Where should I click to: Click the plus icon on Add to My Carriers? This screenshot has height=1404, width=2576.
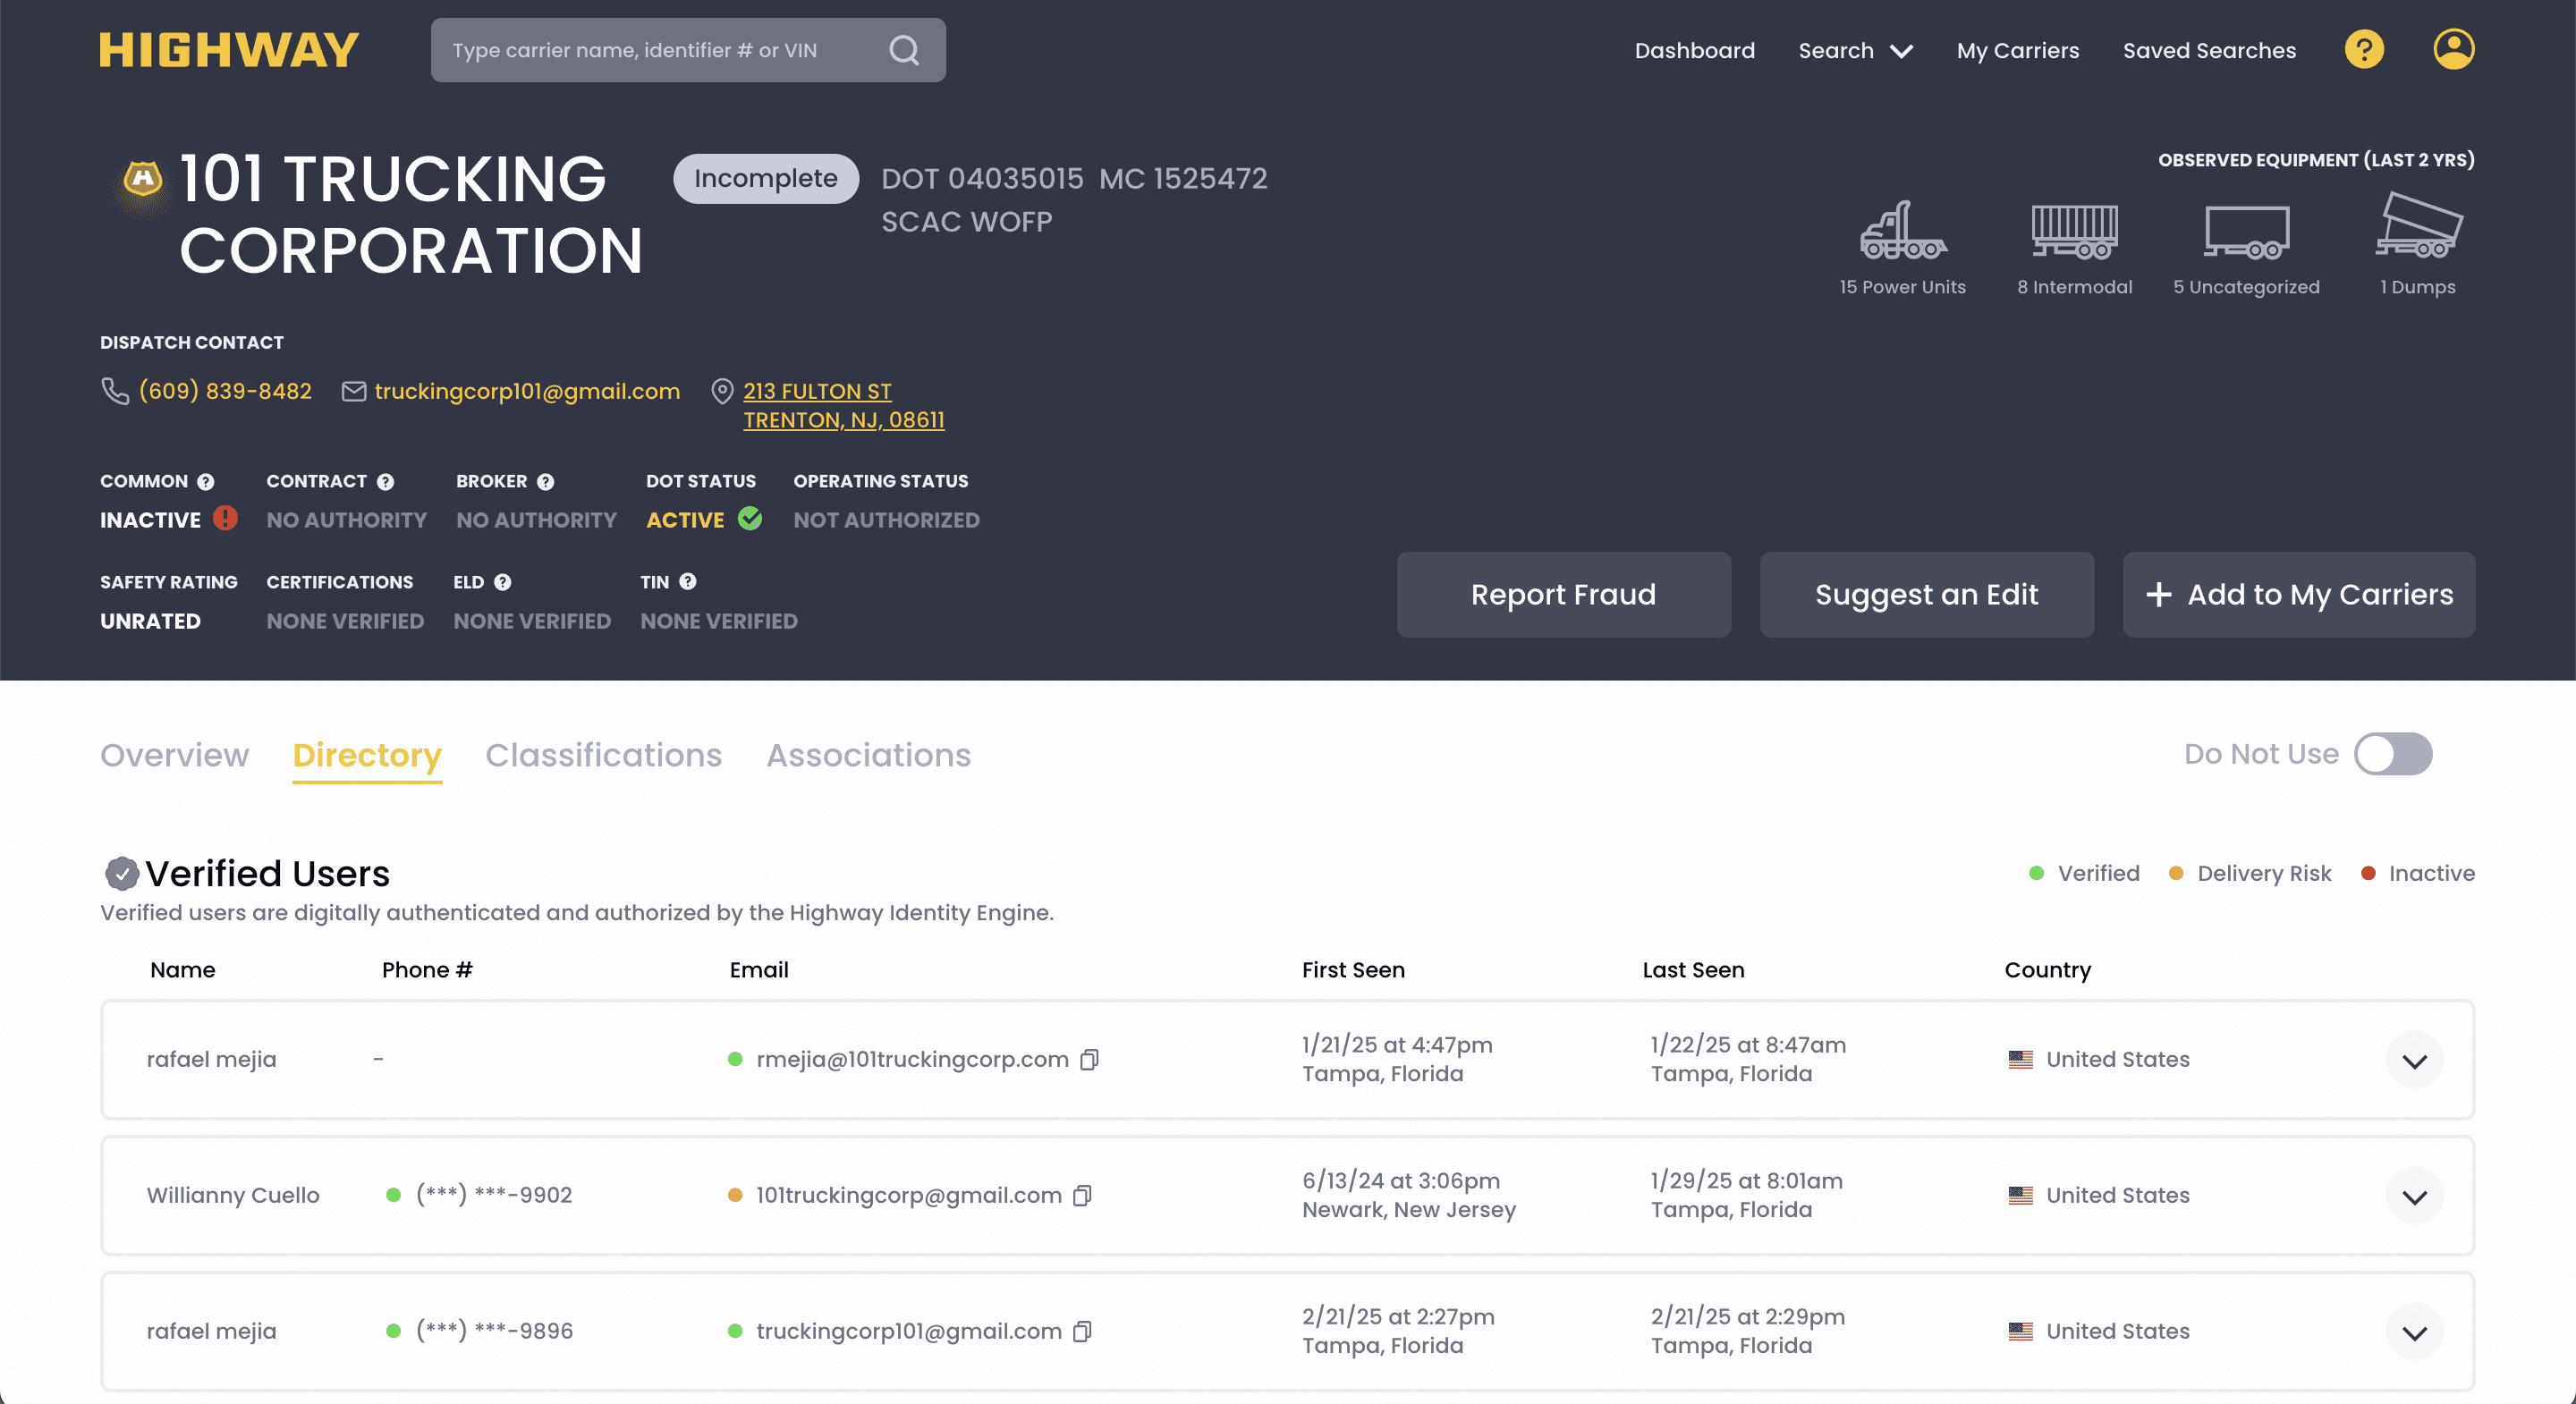[2159, 595]
